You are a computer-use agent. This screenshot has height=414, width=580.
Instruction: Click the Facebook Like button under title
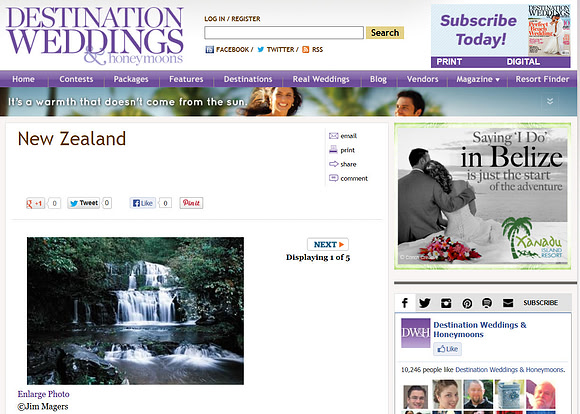pyautogui.click(x=142, y=203)
